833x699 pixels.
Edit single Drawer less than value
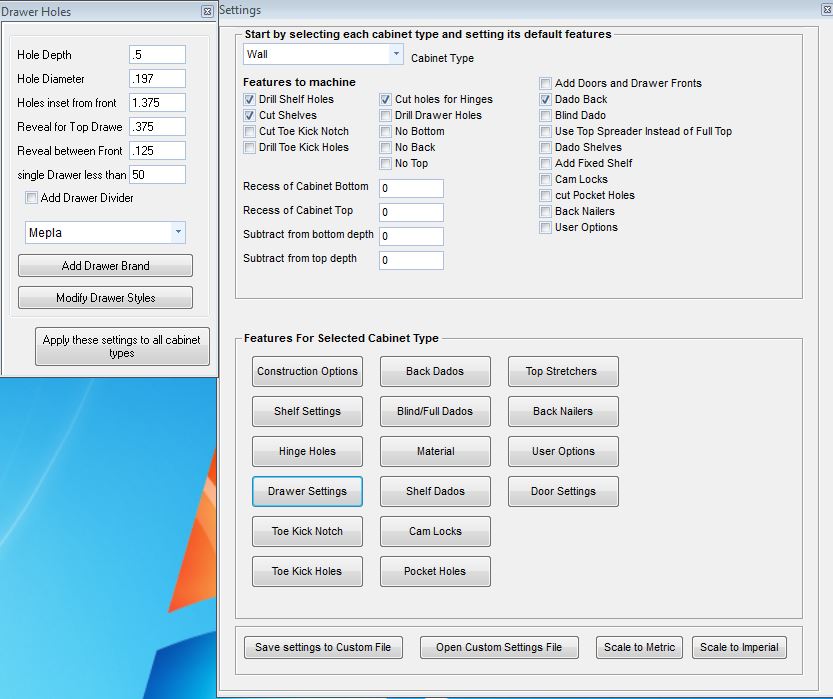click(157, 174)
